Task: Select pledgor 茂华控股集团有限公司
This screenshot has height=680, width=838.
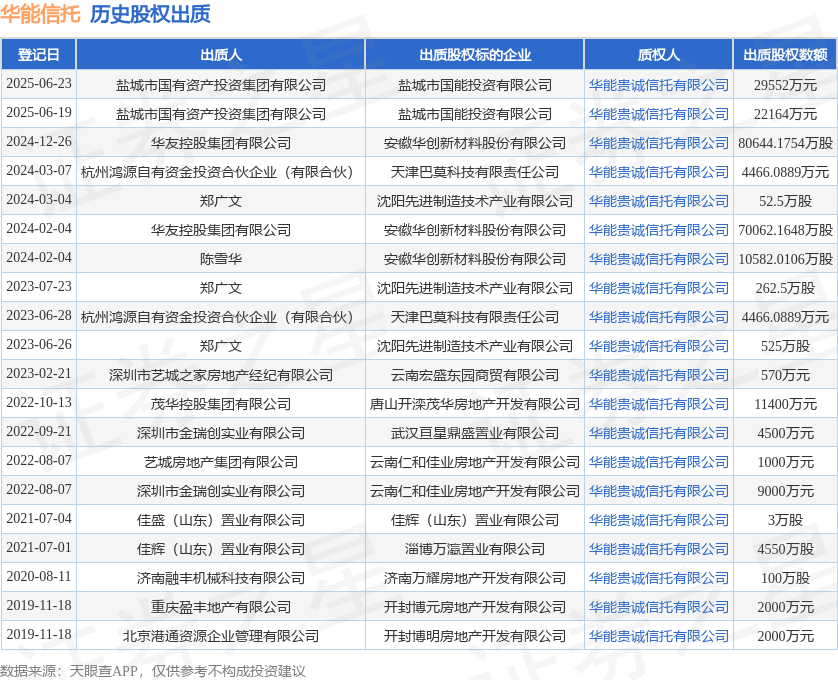Action: tap(221, 404)
